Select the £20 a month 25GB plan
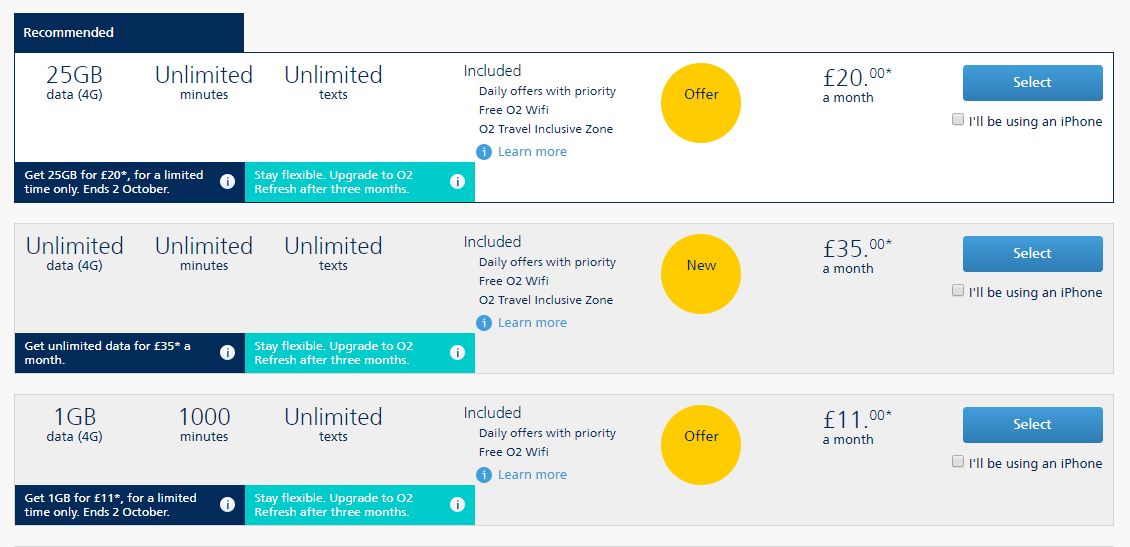This screenshot has height=547, width=1130. click(x=1032, y=83)
